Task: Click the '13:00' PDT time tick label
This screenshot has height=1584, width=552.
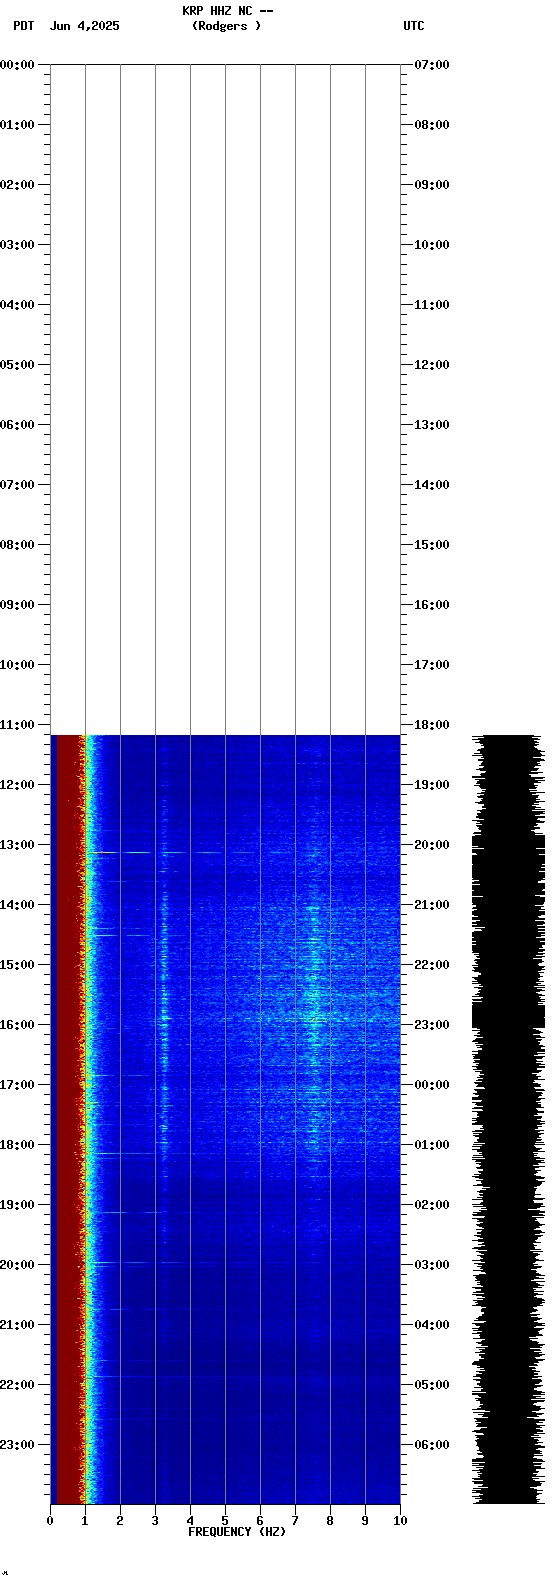Action: click(x=17, y=845)
